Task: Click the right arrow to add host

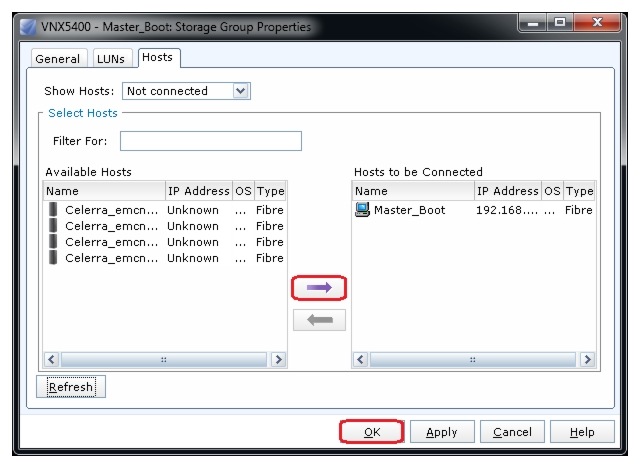Action: pyautogui.click(x=319, y=288)
